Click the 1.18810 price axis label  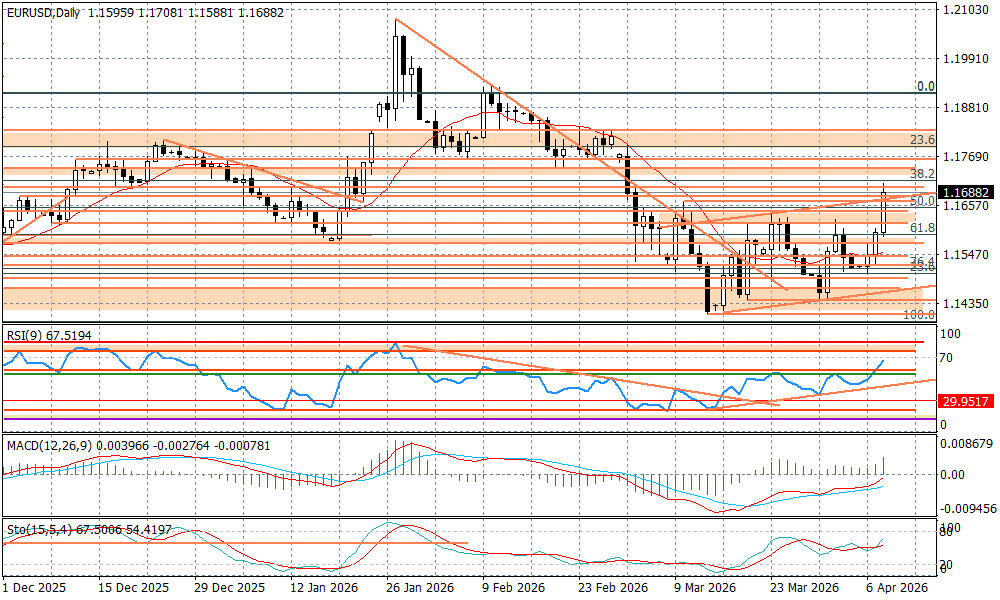click(x=966, y=108)
